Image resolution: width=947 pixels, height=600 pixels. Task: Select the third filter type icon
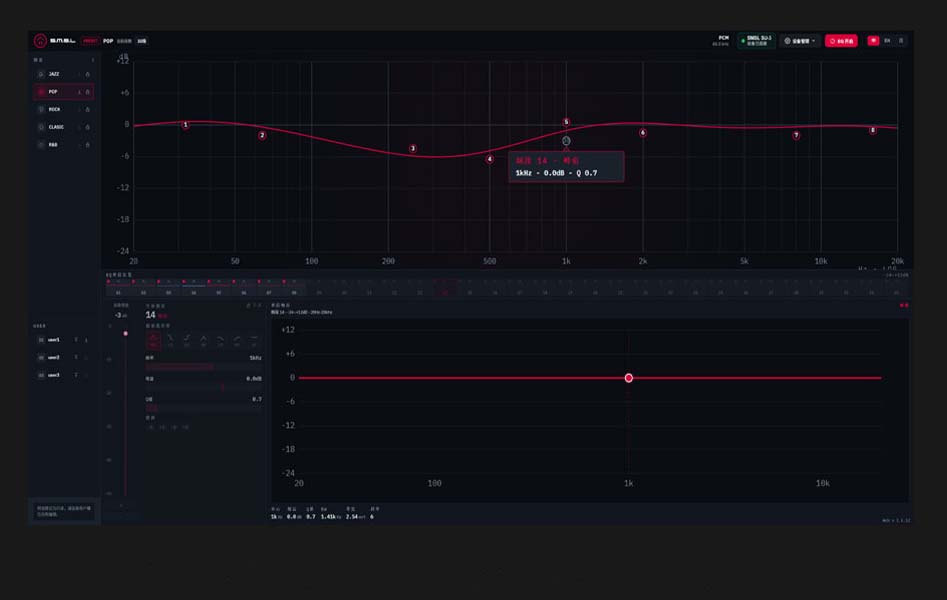click(187, 340)
